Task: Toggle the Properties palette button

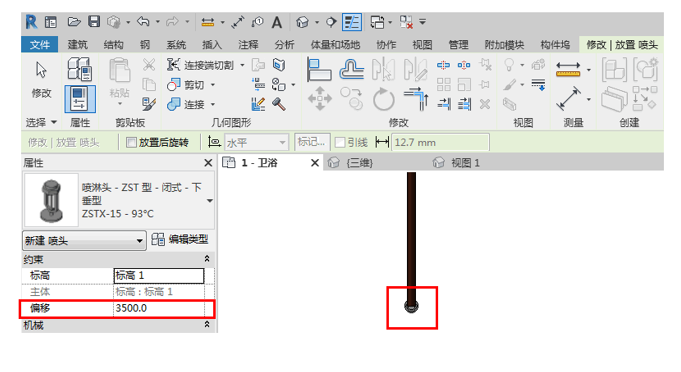Action: 79,99
